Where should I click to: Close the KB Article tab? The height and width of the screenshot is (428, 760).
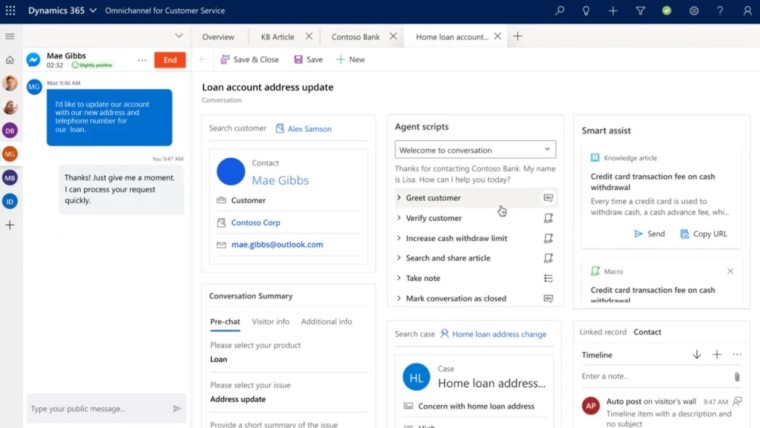click(309, 36)
